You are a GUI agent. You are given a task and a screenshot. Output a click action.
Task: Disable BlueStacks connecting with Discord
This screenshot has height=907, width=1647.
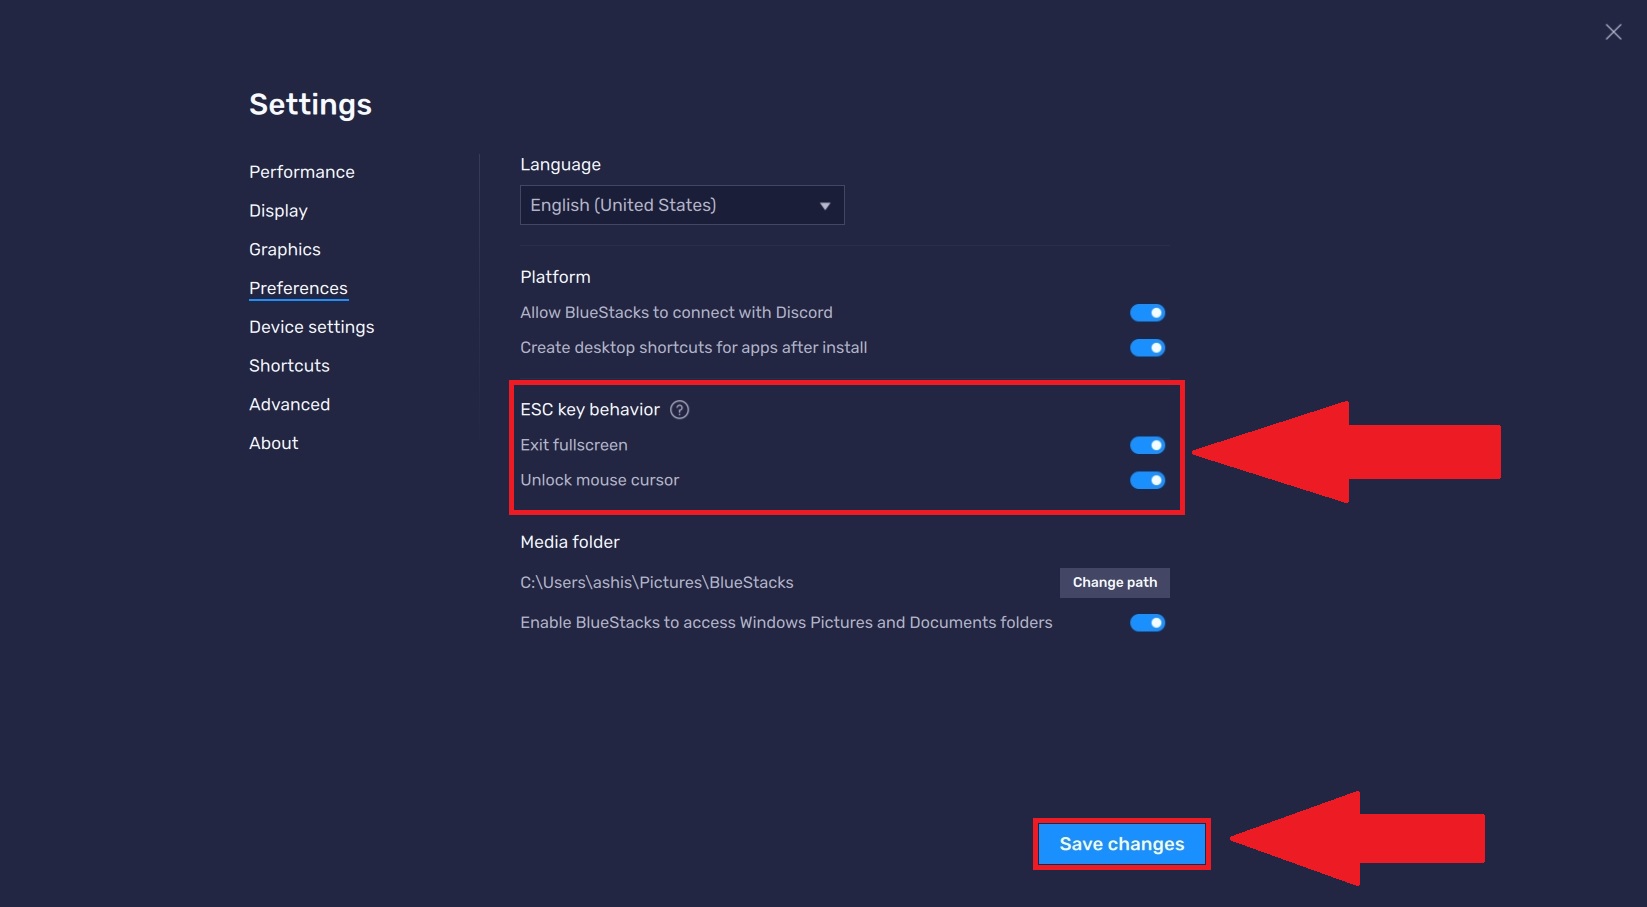(x=1147, y=311)
